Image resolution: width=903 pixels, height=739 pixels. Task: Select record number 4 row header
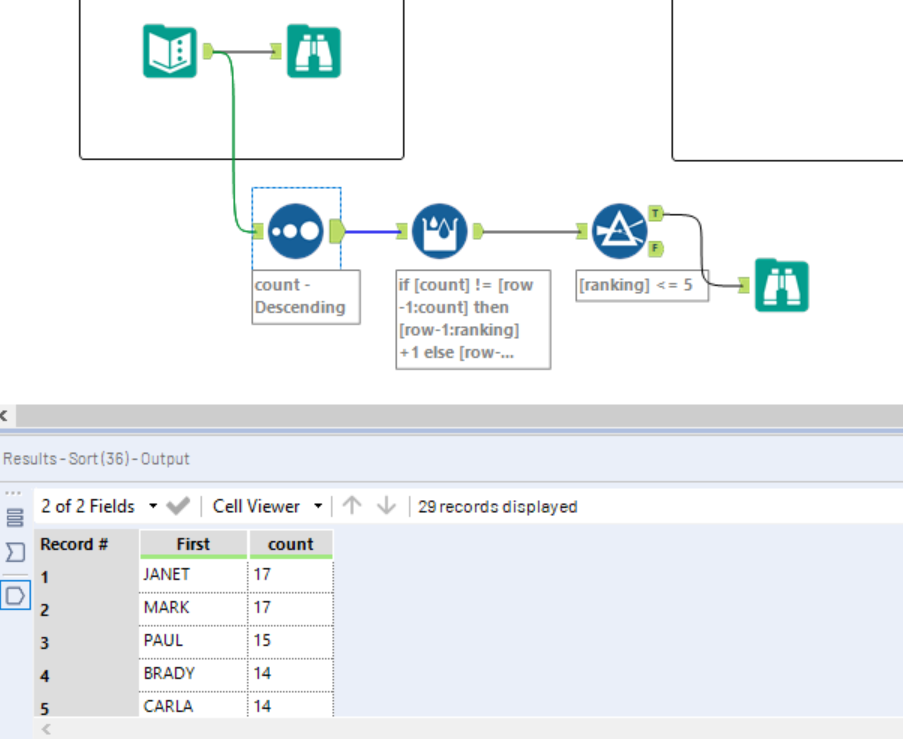point(86,675)
